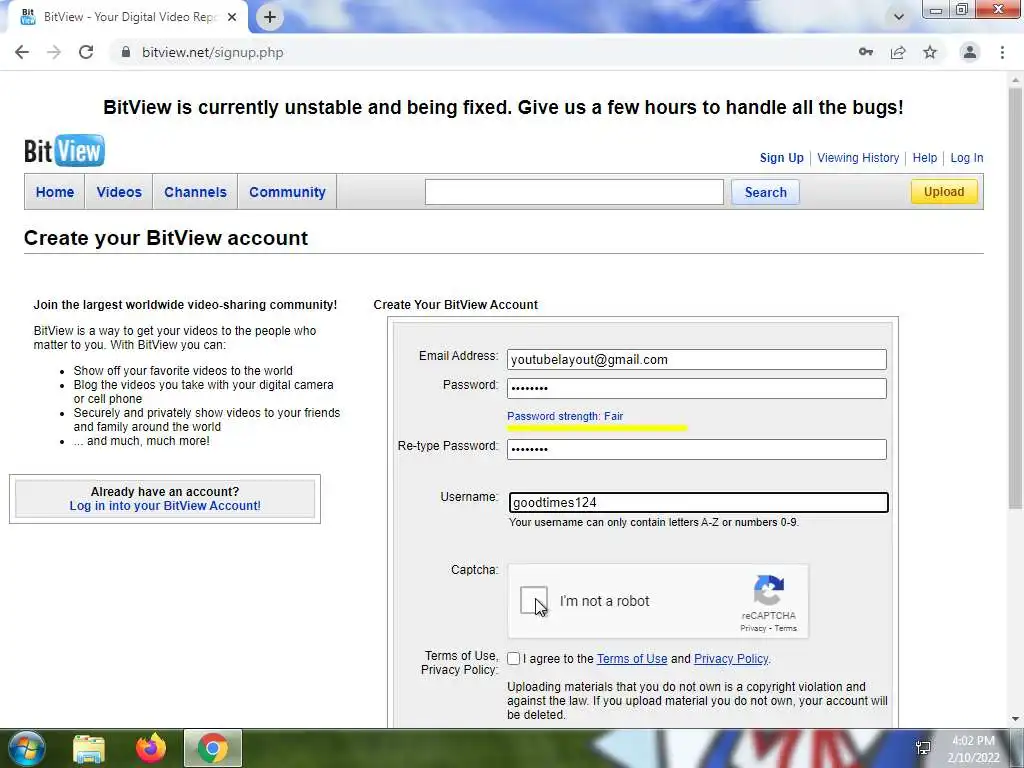Open the Privacy Policy link

click(731, 659)
